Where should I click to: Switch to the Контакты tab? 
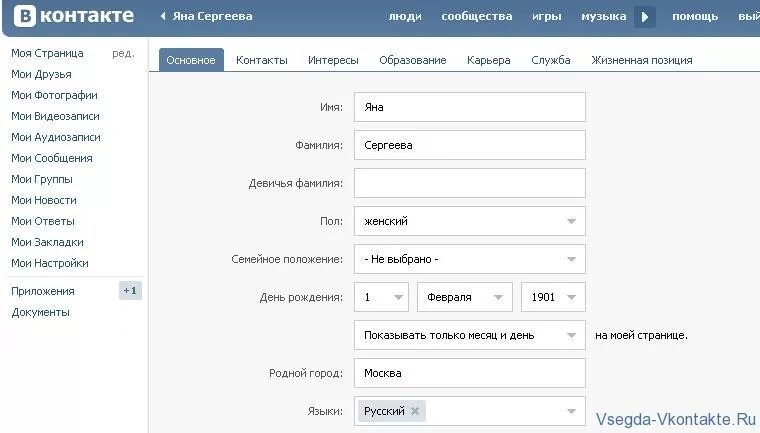click(262, 60)
